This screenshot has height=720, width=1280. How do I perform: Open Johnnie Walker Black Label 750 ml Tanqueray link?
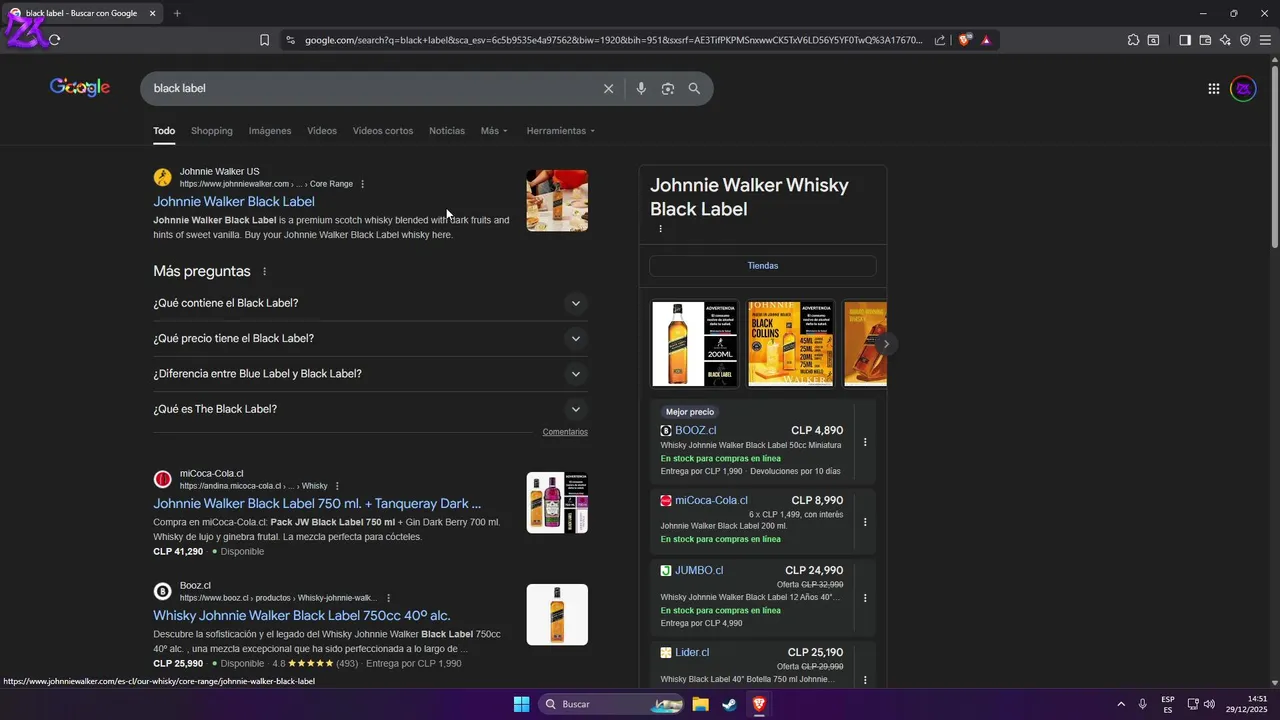(x=317, y=504)
